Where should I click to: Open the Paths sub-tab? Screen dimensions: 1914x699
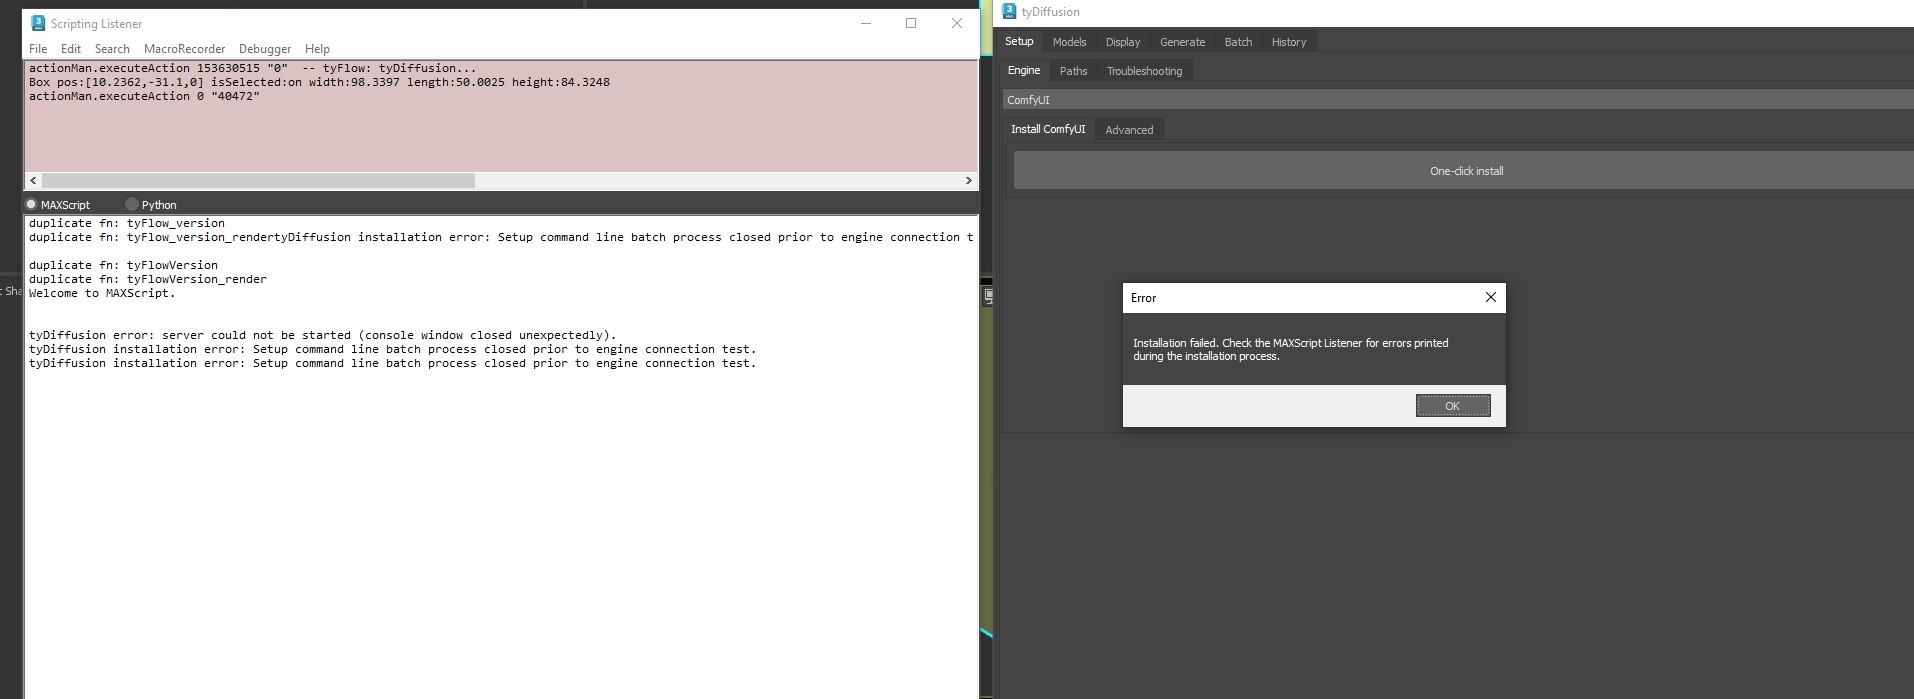click(x=1073, y=71)
